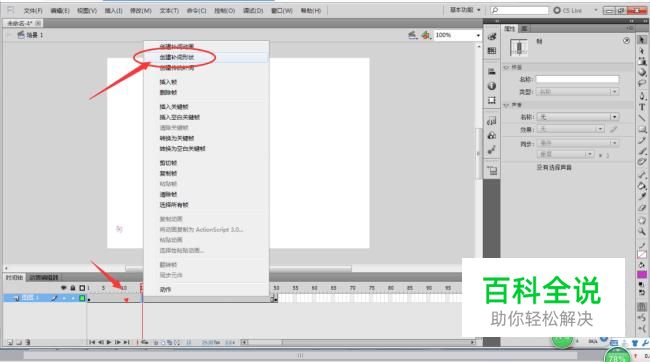Open the Info panel icon
Viewport: 650px width, 362px height.
[492, 86]
